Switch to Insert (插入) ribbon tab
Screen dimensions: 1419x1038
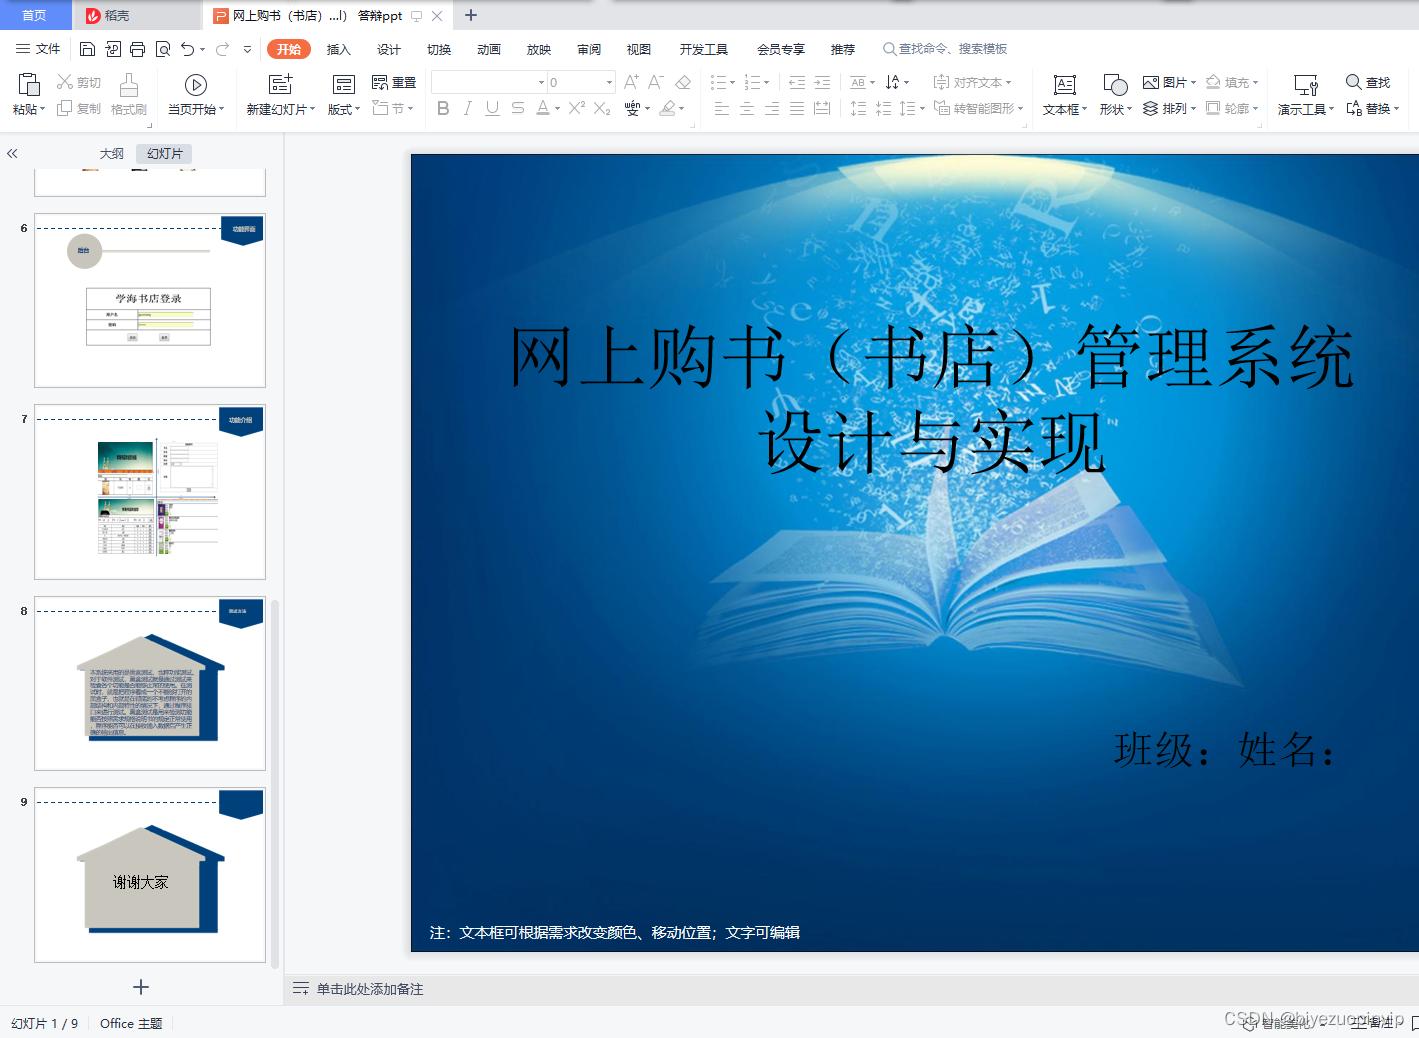point(339,49)
